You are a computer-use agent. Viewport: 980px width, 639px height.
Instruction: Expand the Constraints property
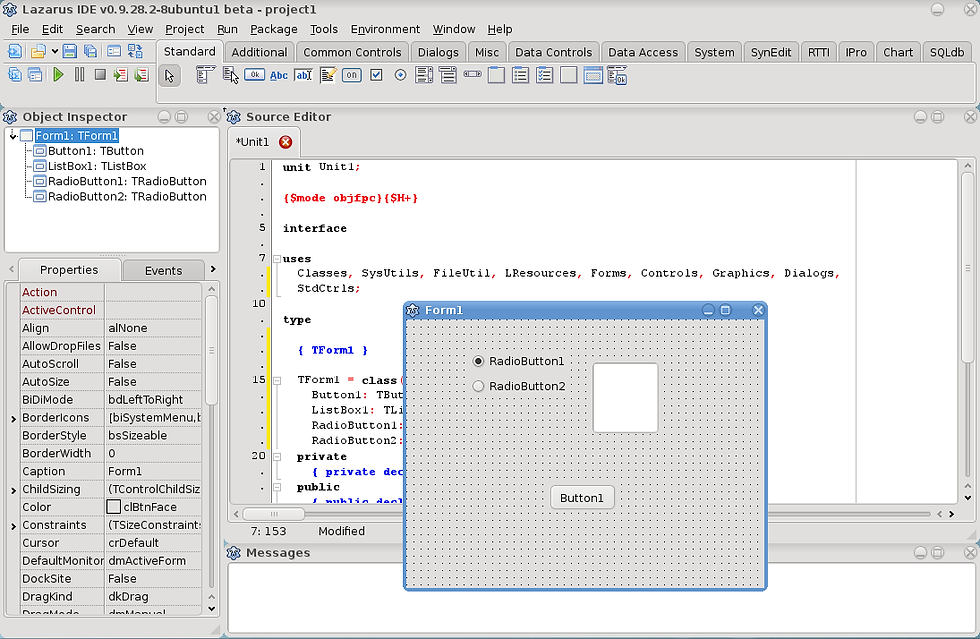point(13,526)
